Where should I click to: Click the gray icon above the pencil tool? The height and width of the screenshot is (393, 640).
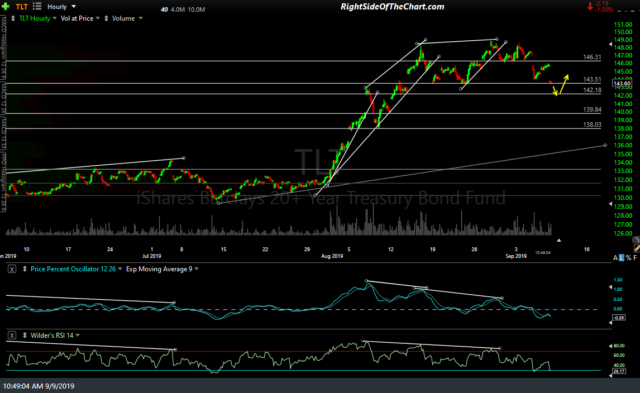[x=636, y=240]
